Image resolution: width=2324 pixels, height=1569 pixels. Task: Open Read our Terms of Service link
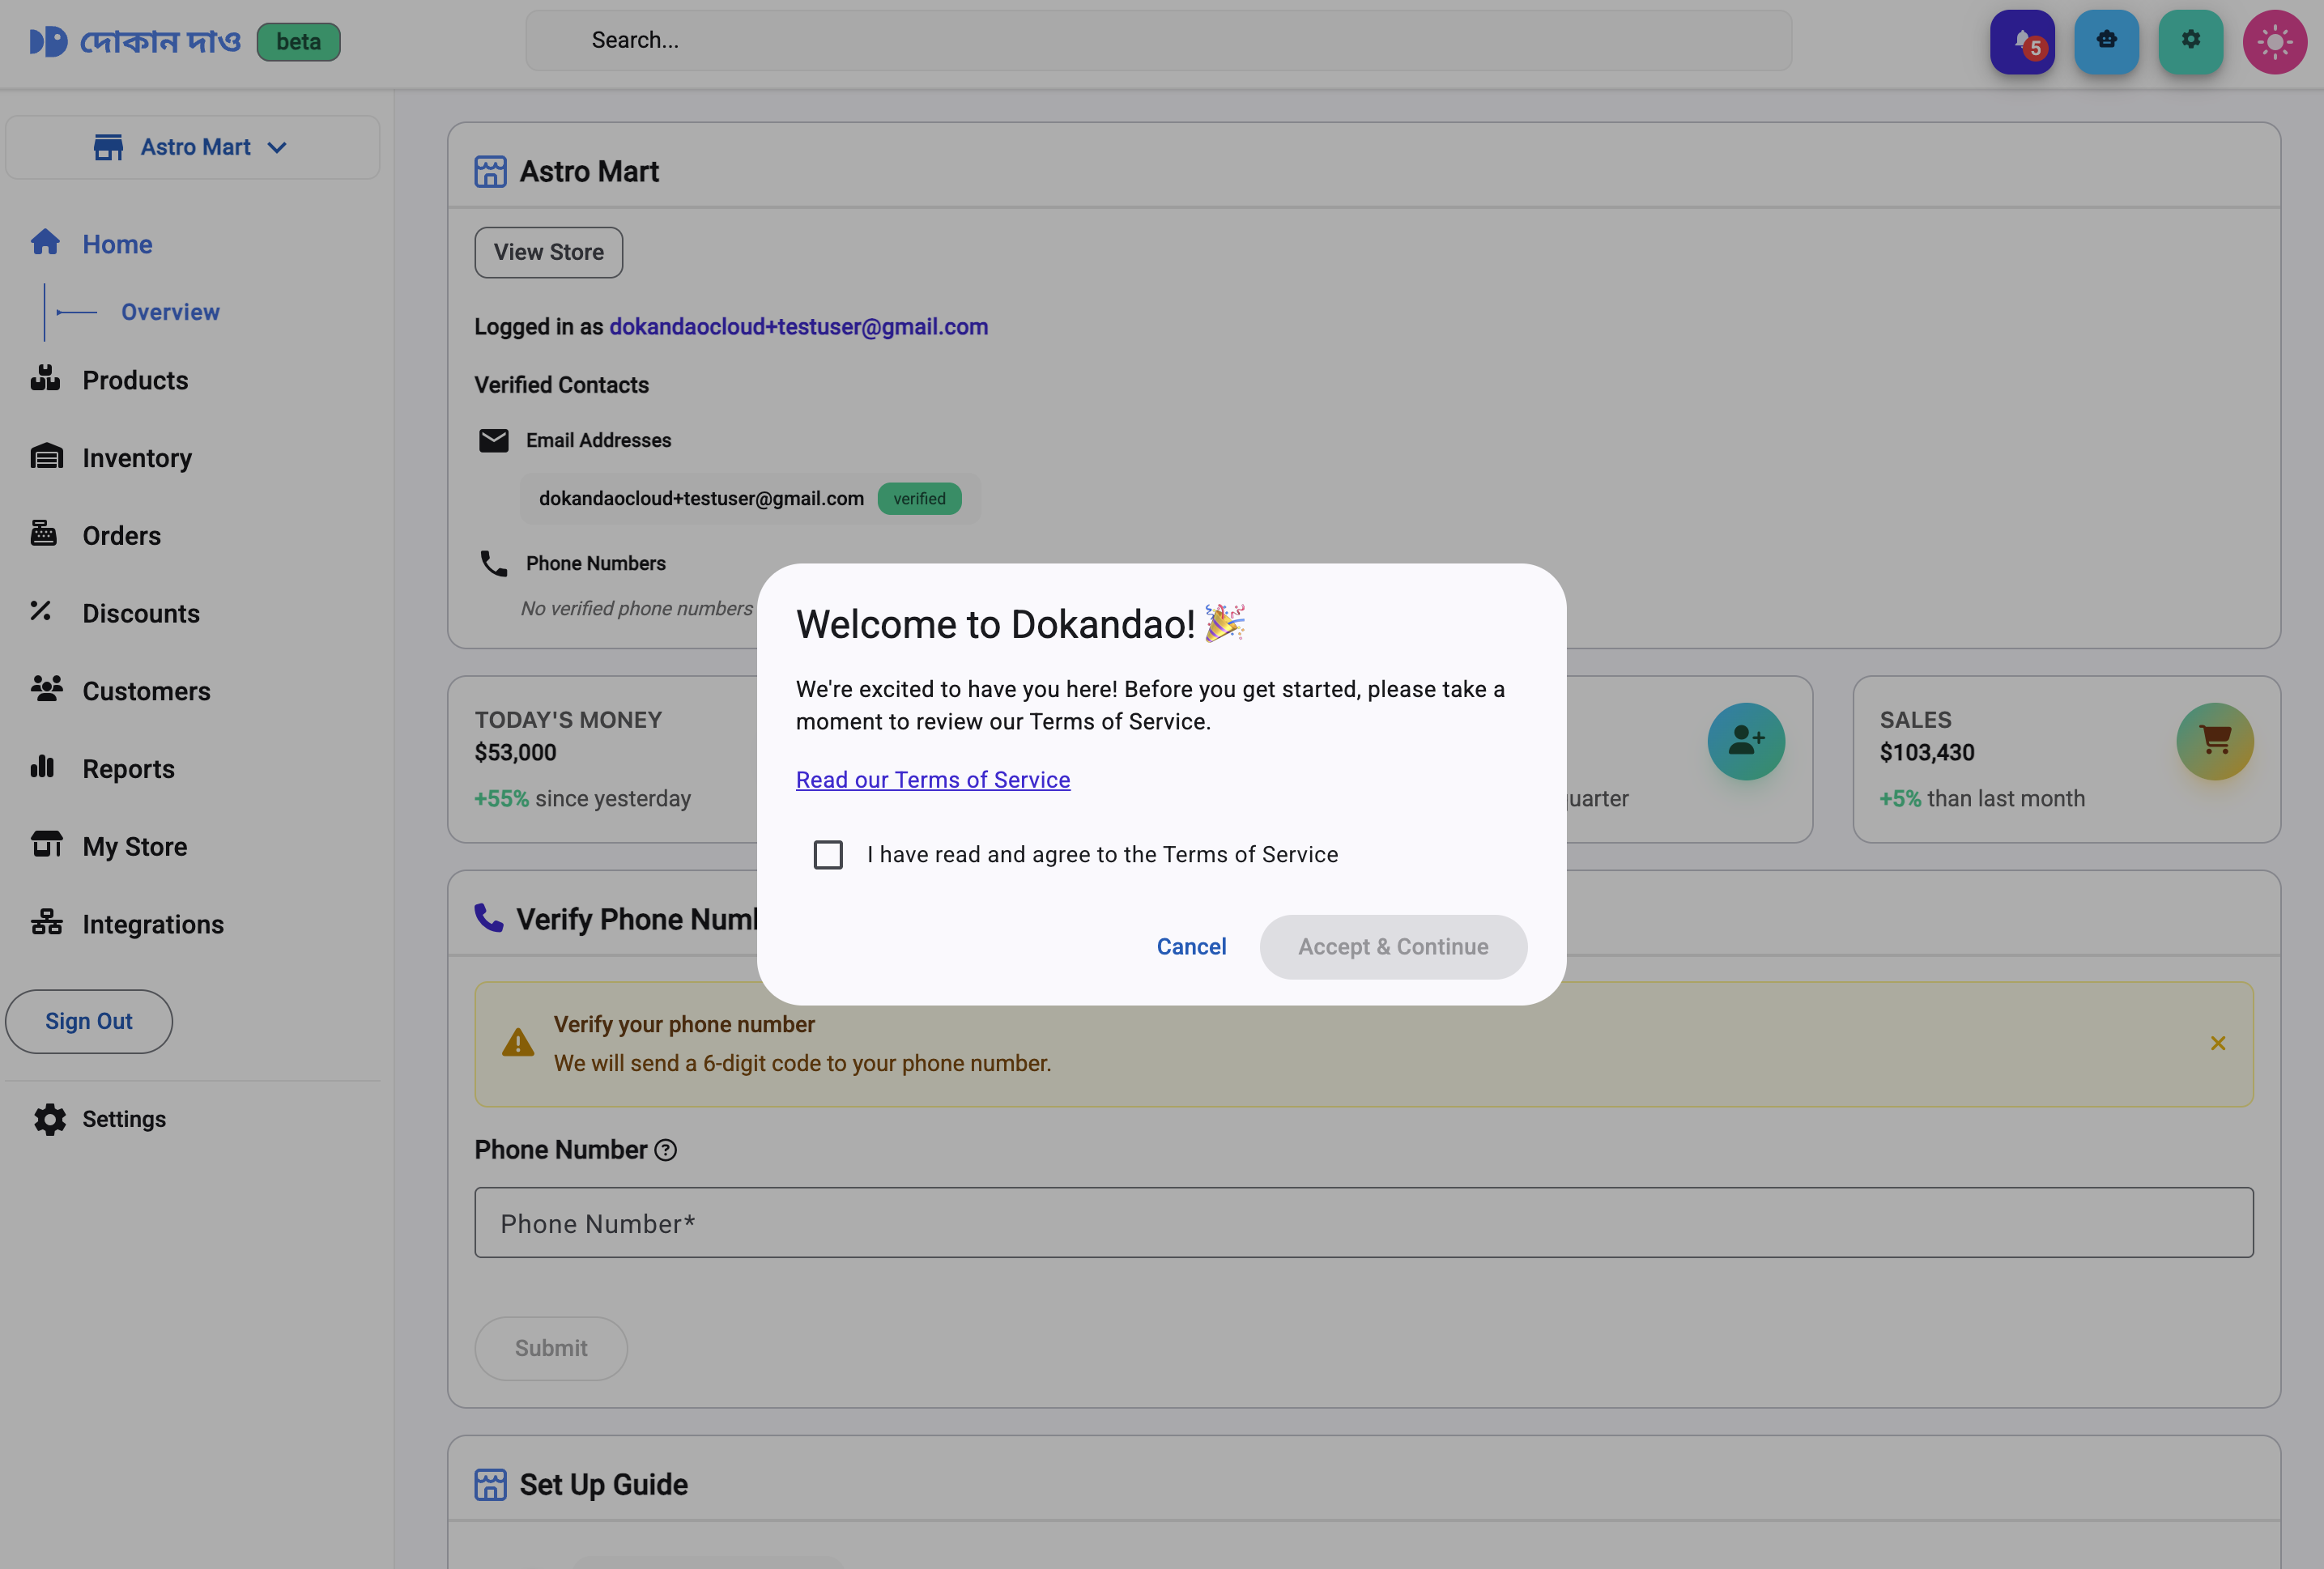click(x=932, y=780)
